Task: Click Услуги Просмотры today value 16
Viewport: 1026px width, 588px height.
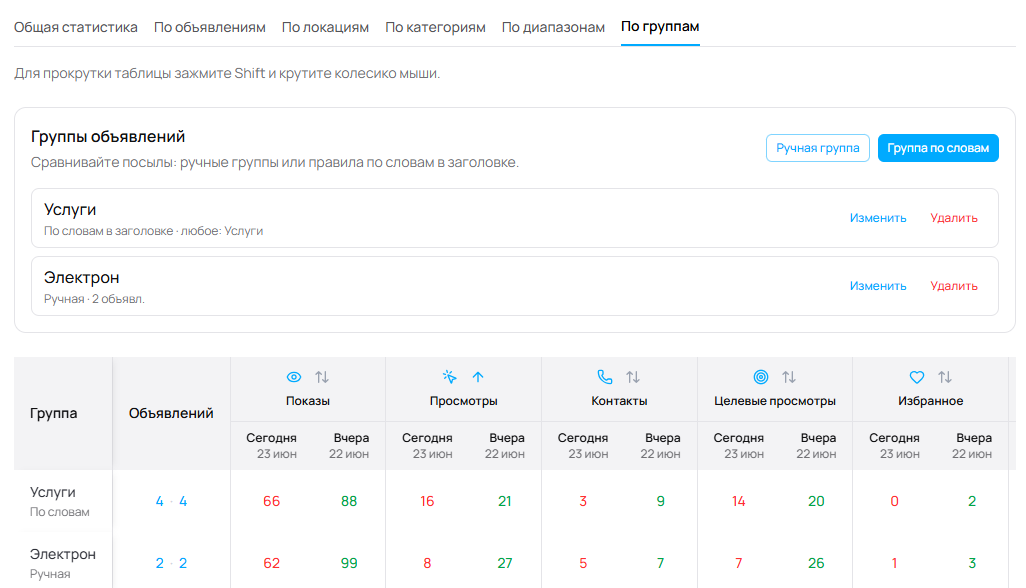Action: 427,502
